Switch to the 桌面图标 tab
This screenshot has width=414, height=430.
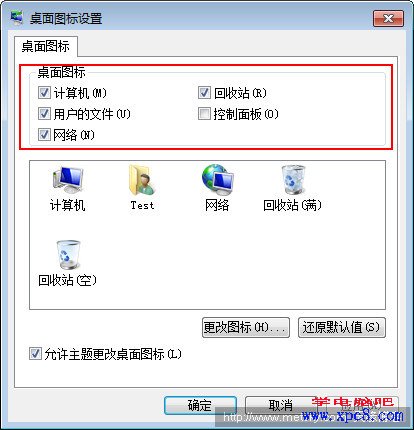click(46, 46)
